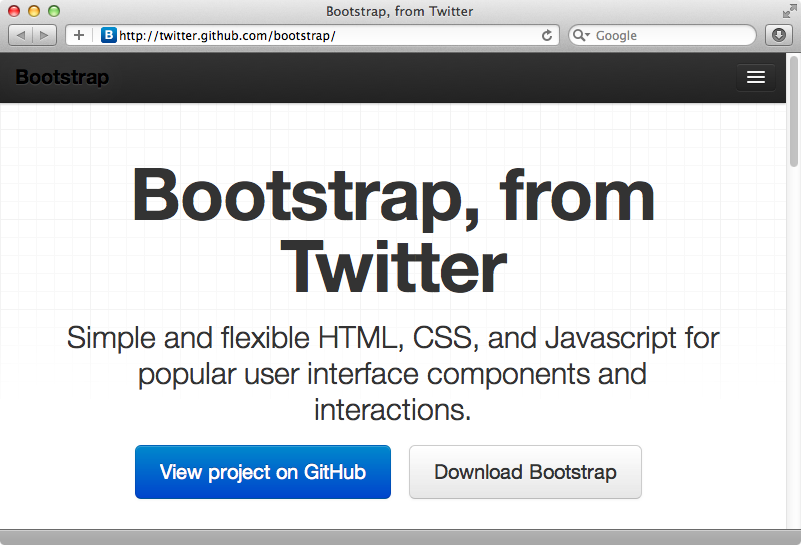Minimize the window with the yellow button
This screenshot has width=801, height=545.
tap(34, 11)
